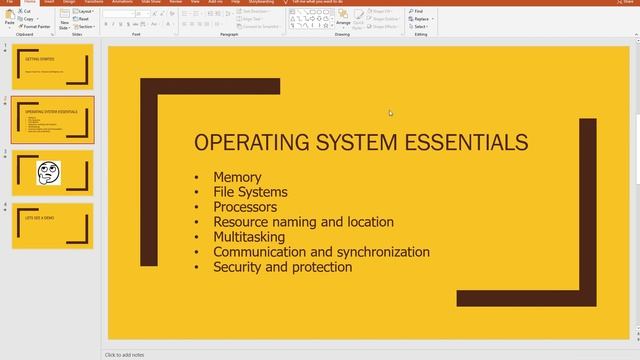Select the Getting Started slide thumbnail
The image size is (640, 360).
[x=53, y=67]
